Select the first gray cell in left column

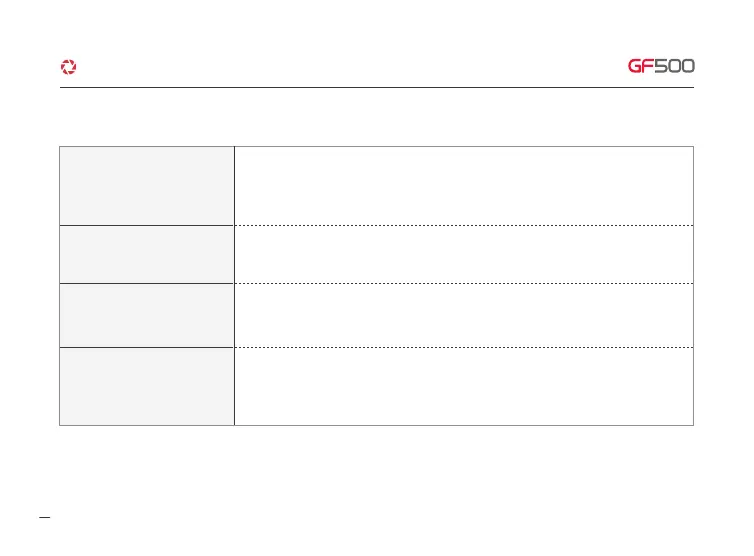[x=147, y=186]
